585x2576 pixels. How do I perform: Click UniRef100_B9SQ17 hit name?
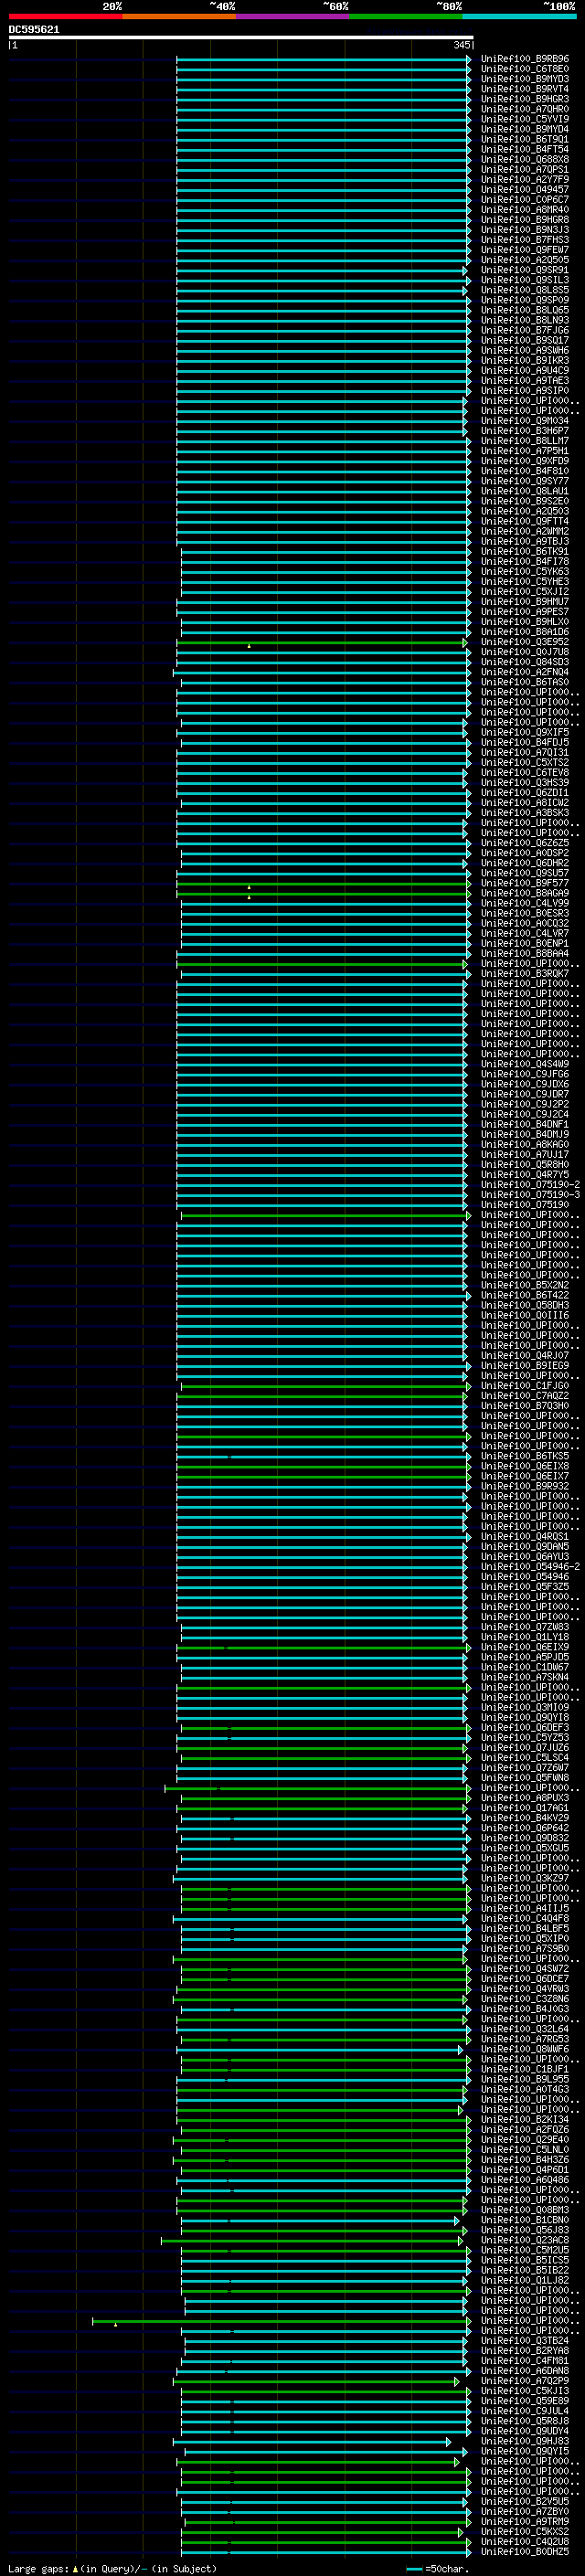click(525, 340)
